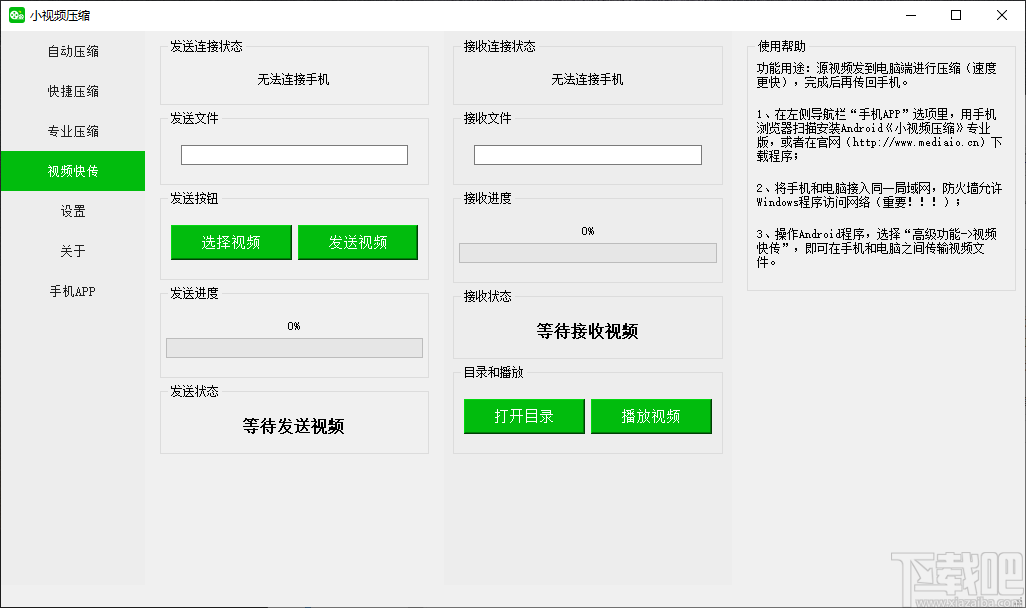This screenshot has height=608, width=1026.
Task: Click 无法连接手机 under 发送连接状态
Action: [x=293, y=79]
